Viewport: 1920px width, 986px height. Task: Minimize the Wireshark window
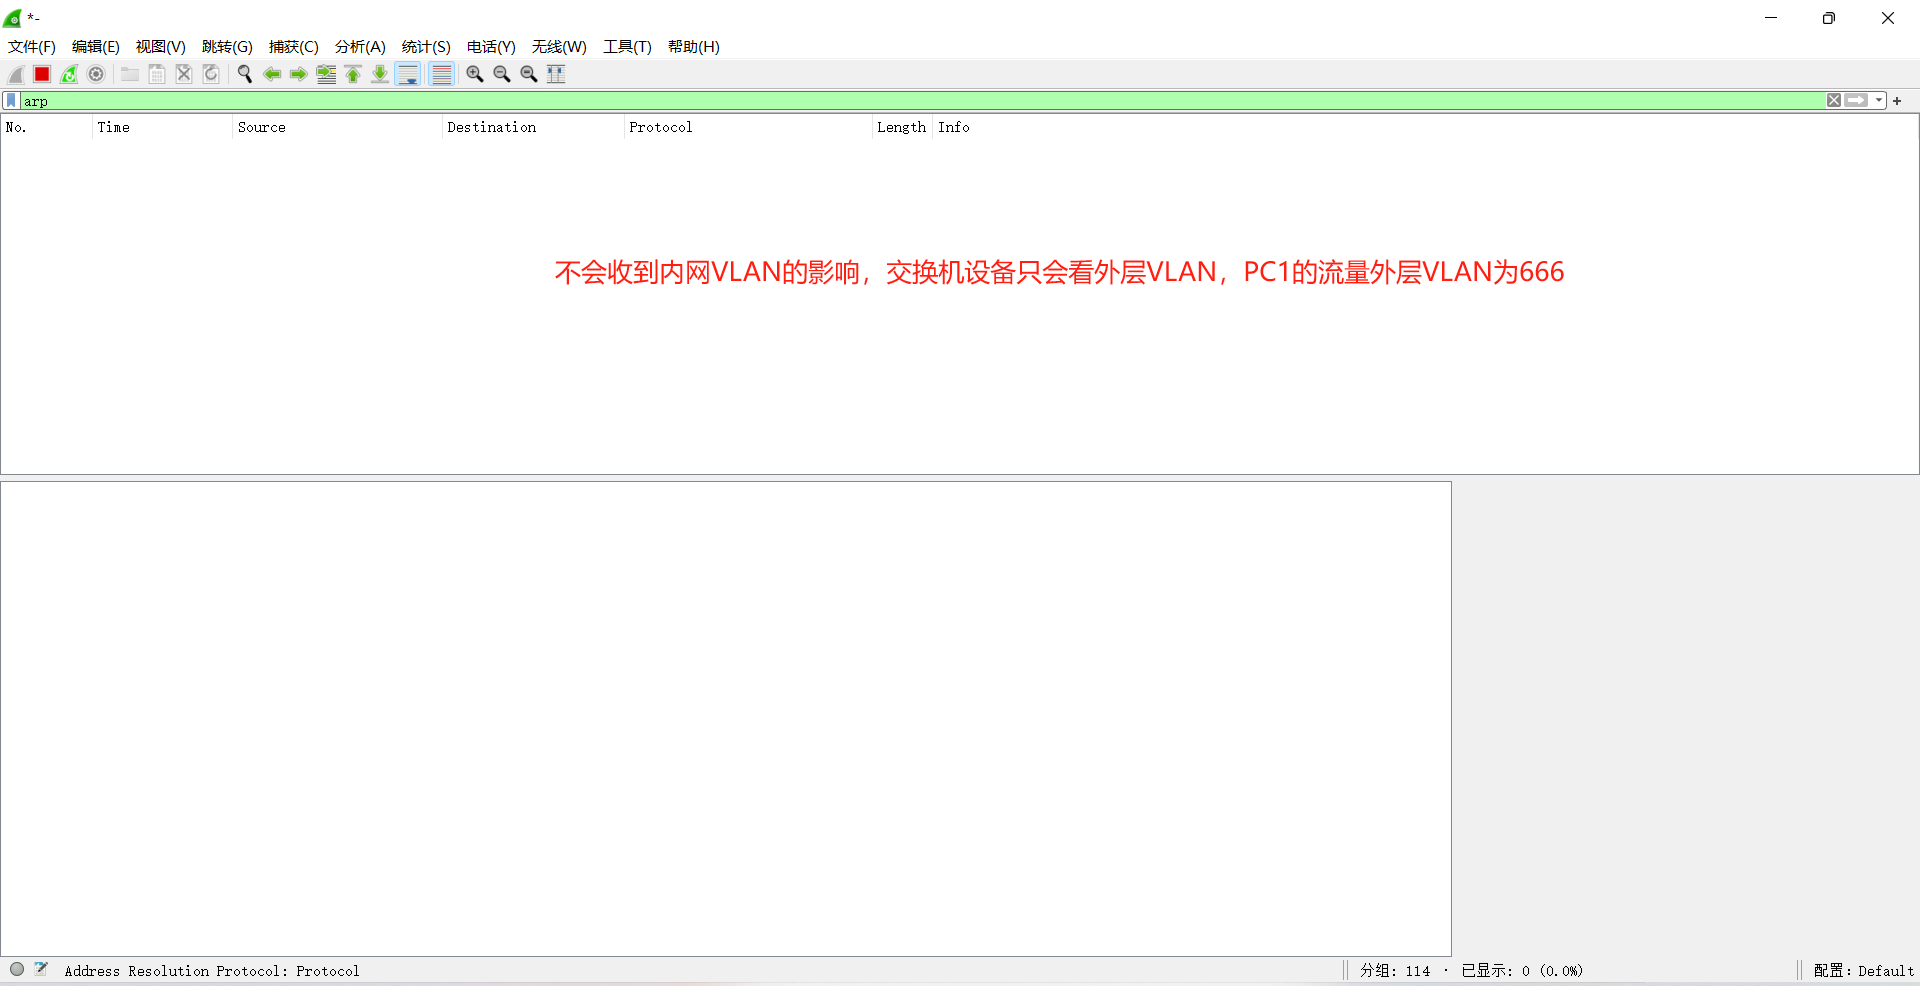coord(1771,18)
